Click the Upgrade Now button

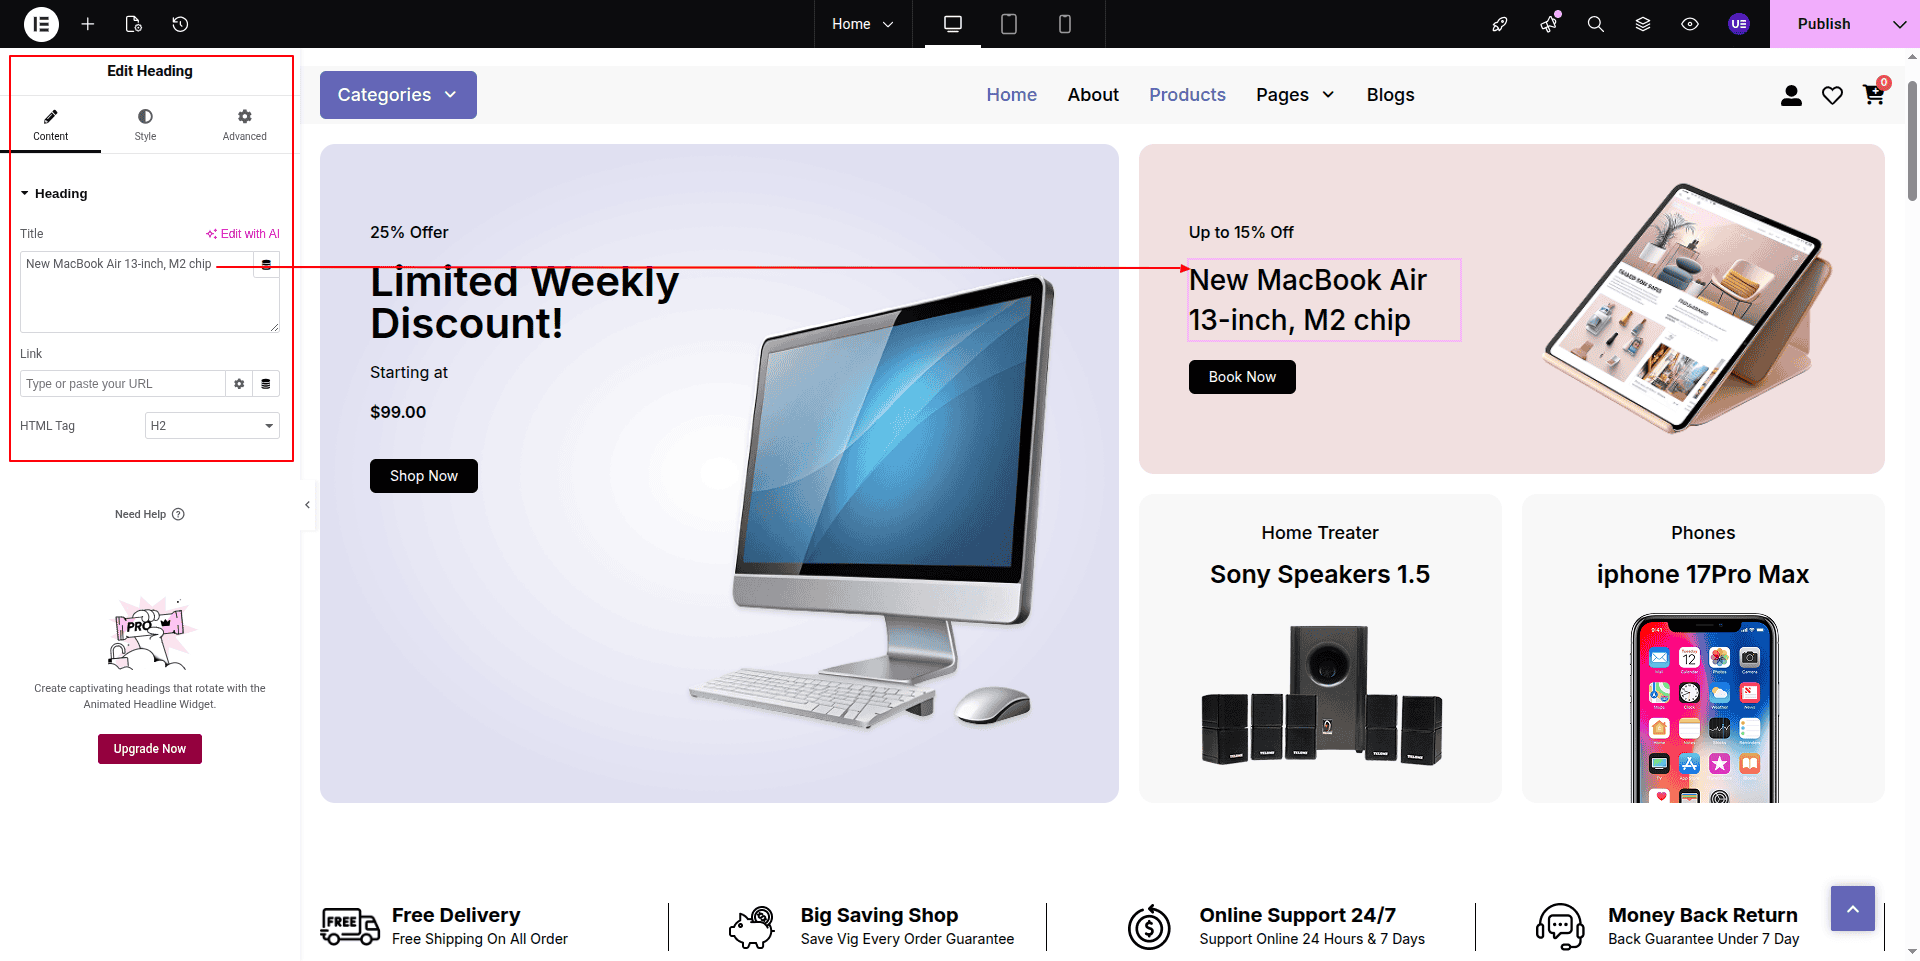coord(150,749)
